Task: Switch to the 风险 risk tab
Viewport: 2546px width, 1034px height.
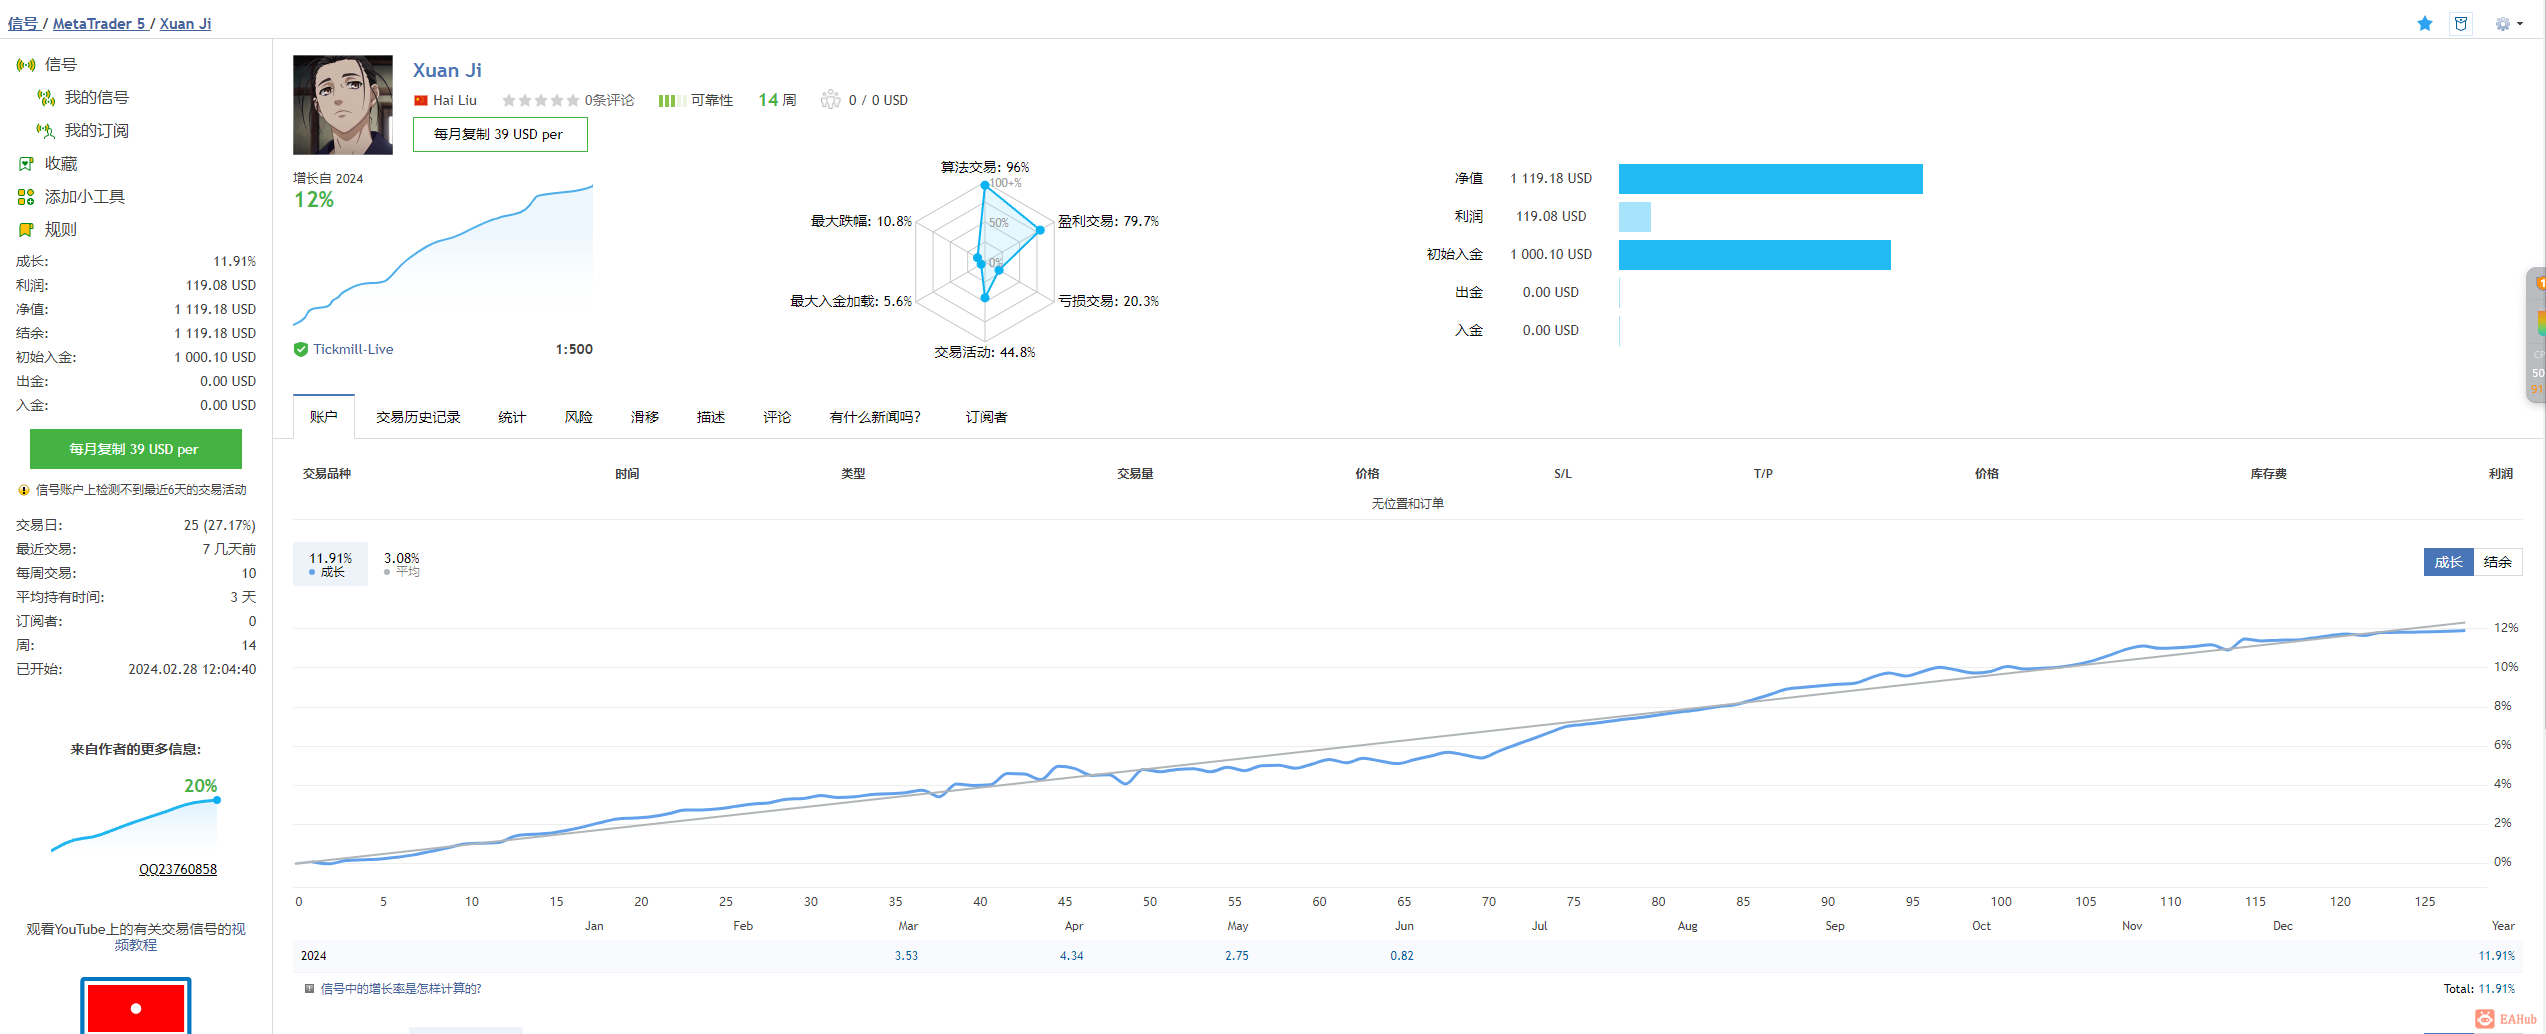Action: (x=578, y=417)
